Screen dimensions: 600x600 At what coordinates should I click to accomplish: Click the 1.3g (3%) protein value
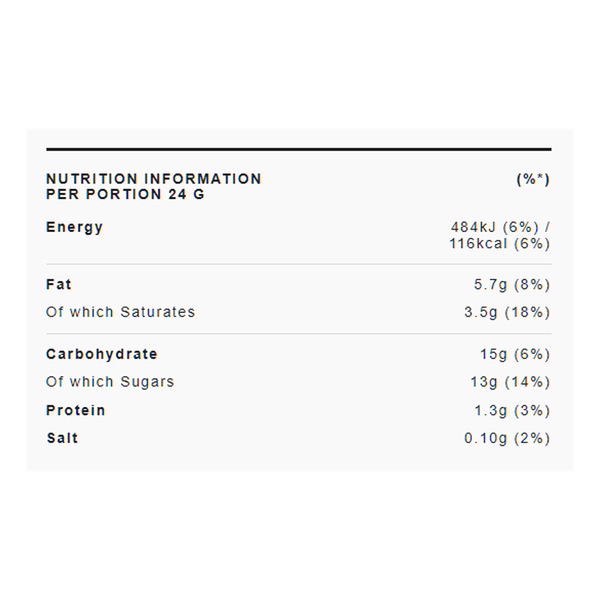click(512, 410)
